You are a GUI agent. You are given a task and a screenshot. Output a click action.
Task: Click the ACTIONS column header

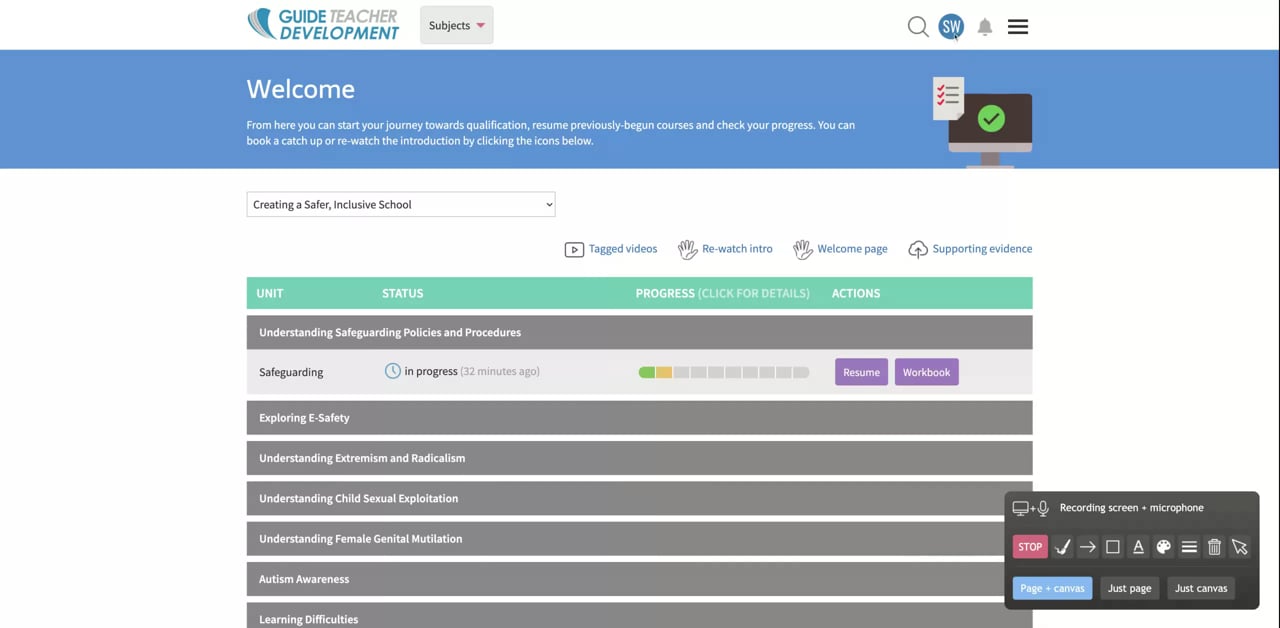coord(856,293)
